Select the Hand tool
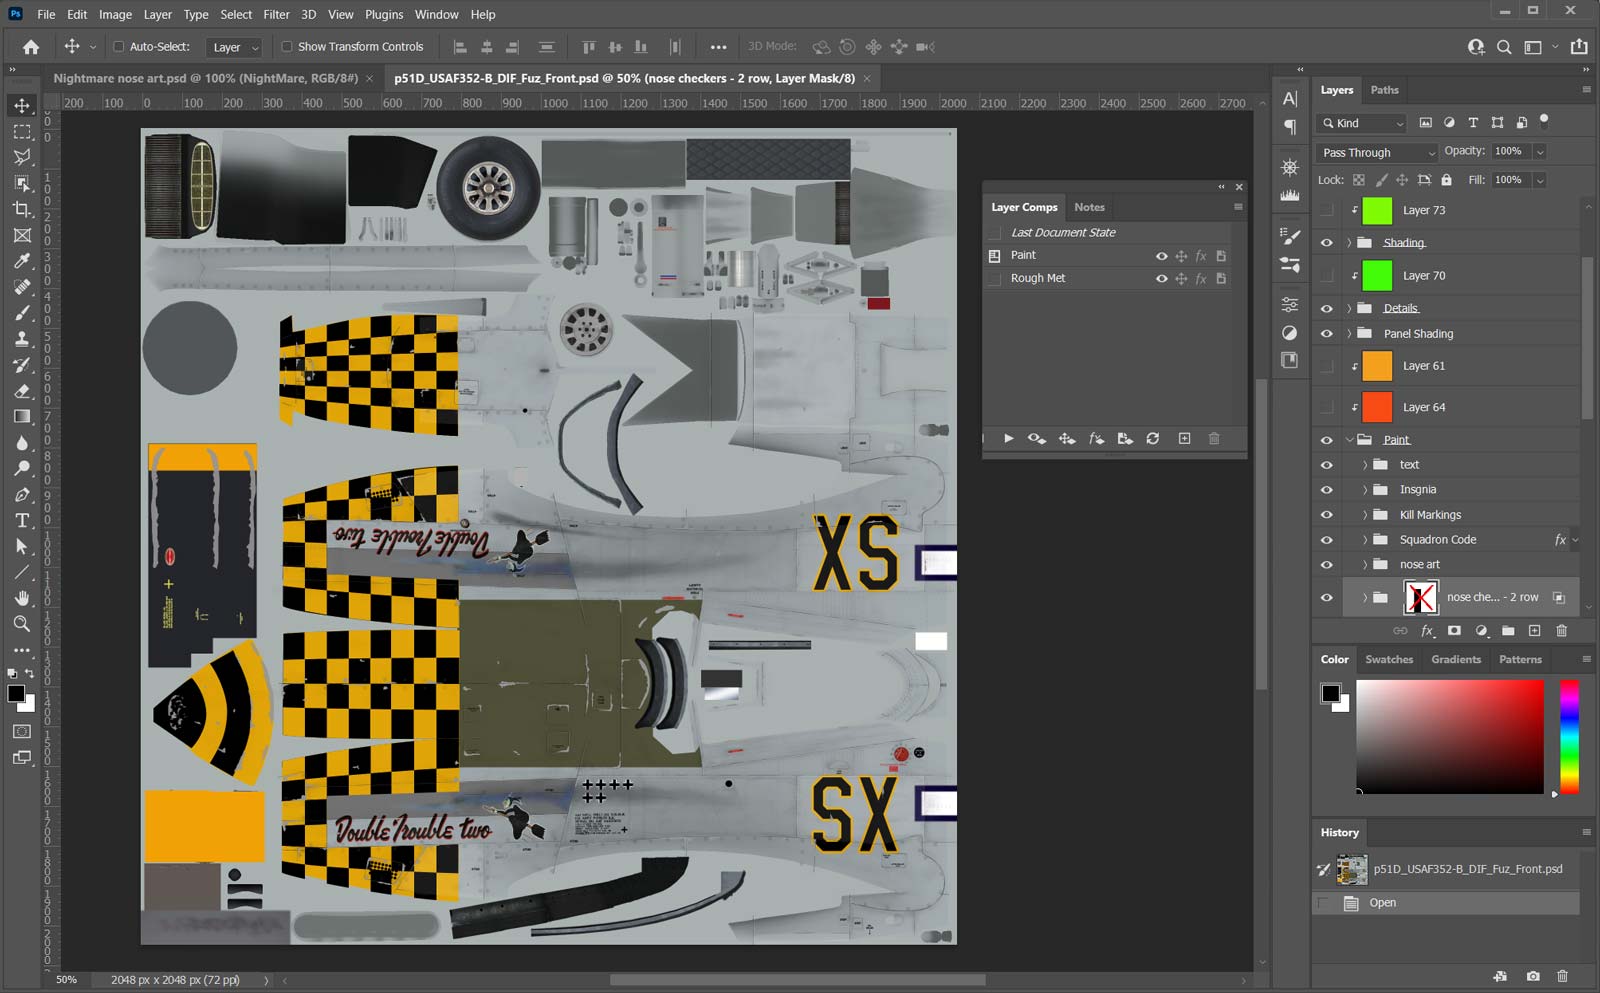This screenshot has height=993, width=1600. click(22, 598)
